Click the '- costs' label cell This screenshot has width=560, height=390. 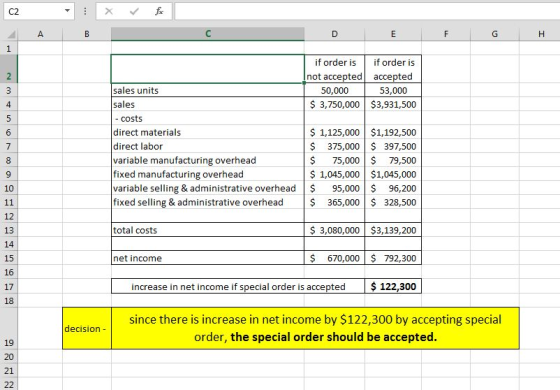[x=208, y=118]
